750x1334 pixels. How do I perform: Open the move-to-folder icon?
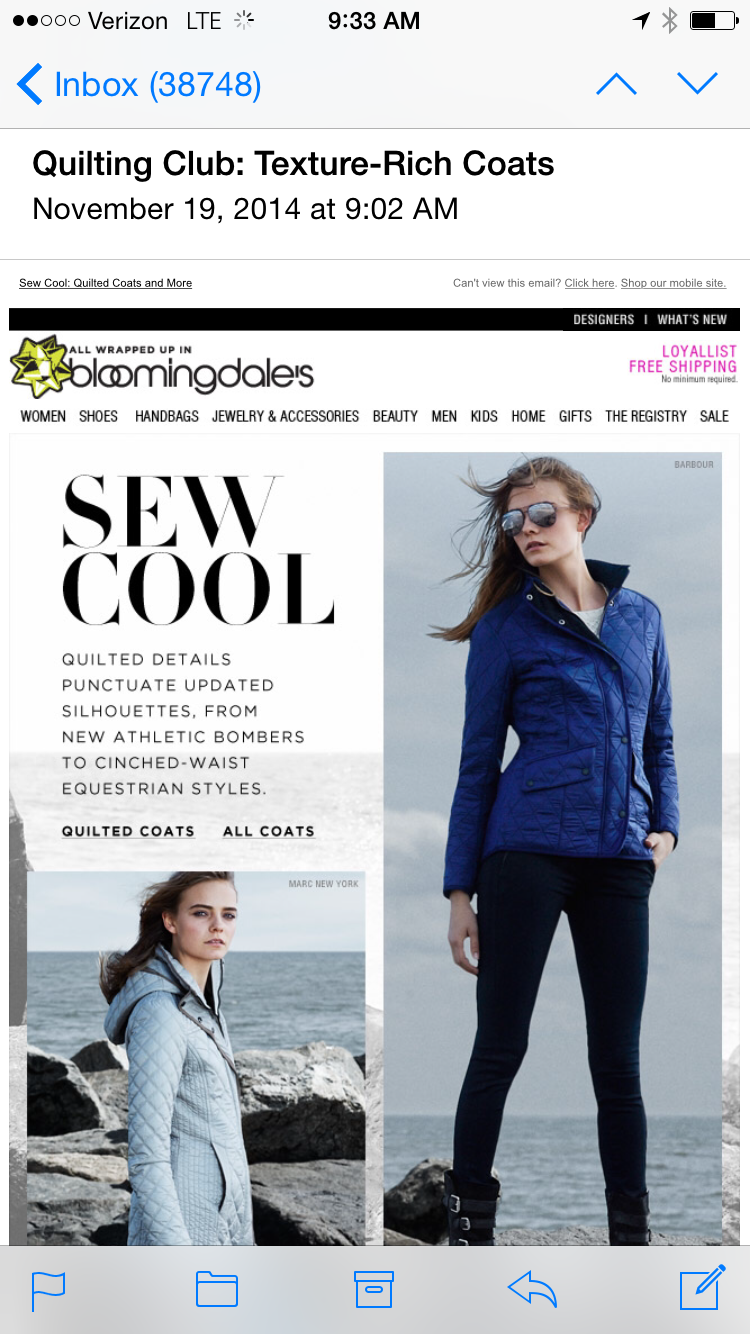pyautogui.click(x=217, y=1289)
